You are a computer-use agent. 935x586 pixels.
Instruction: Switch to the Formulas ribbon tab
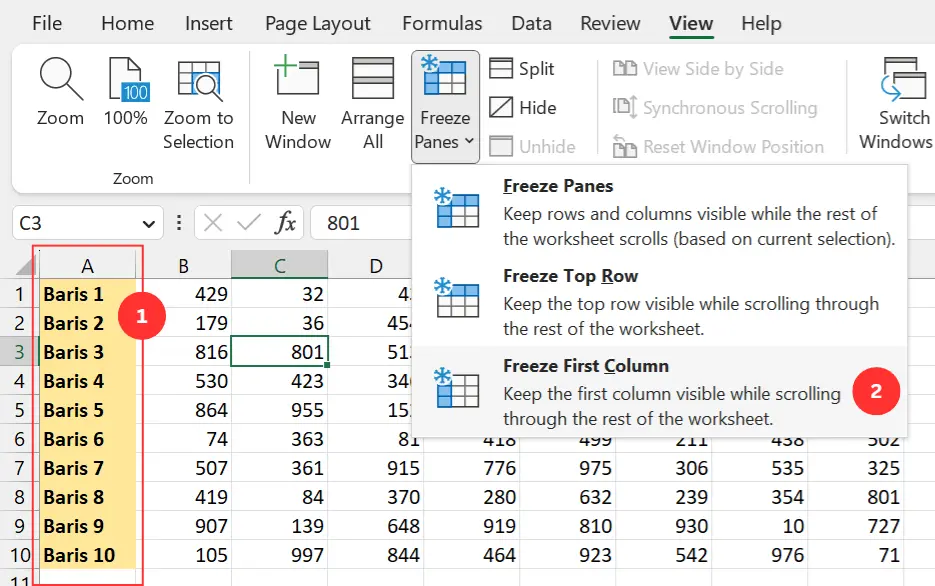click(441, 23)
